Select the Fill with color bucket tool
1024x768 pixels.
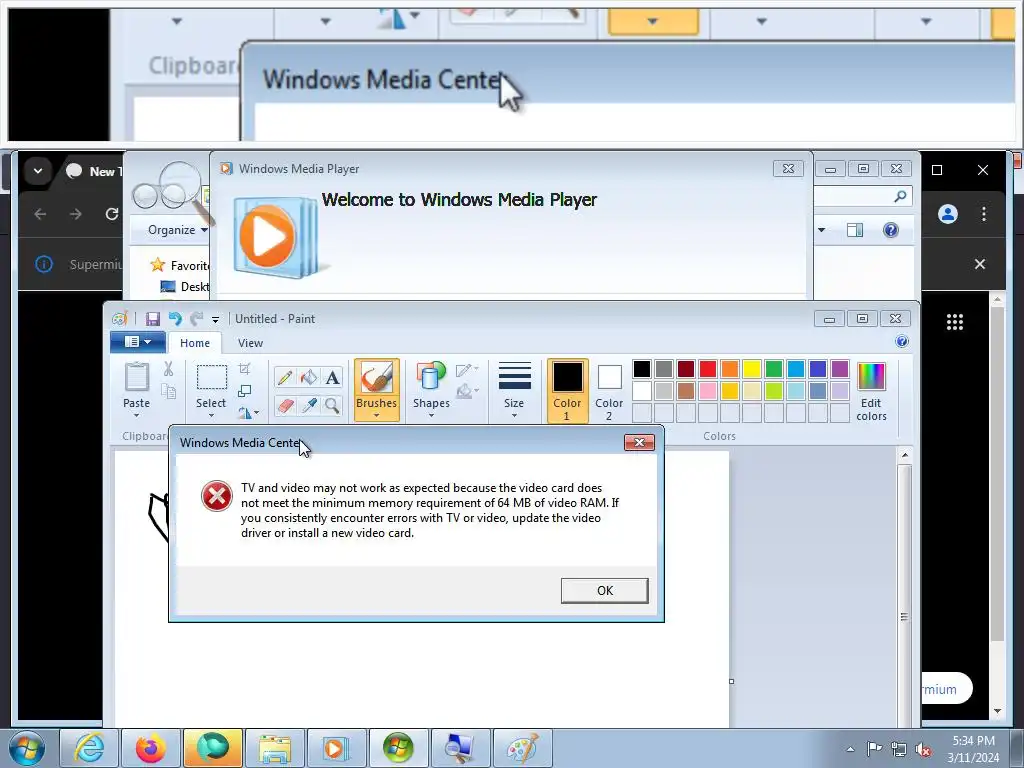pos(308,377)
